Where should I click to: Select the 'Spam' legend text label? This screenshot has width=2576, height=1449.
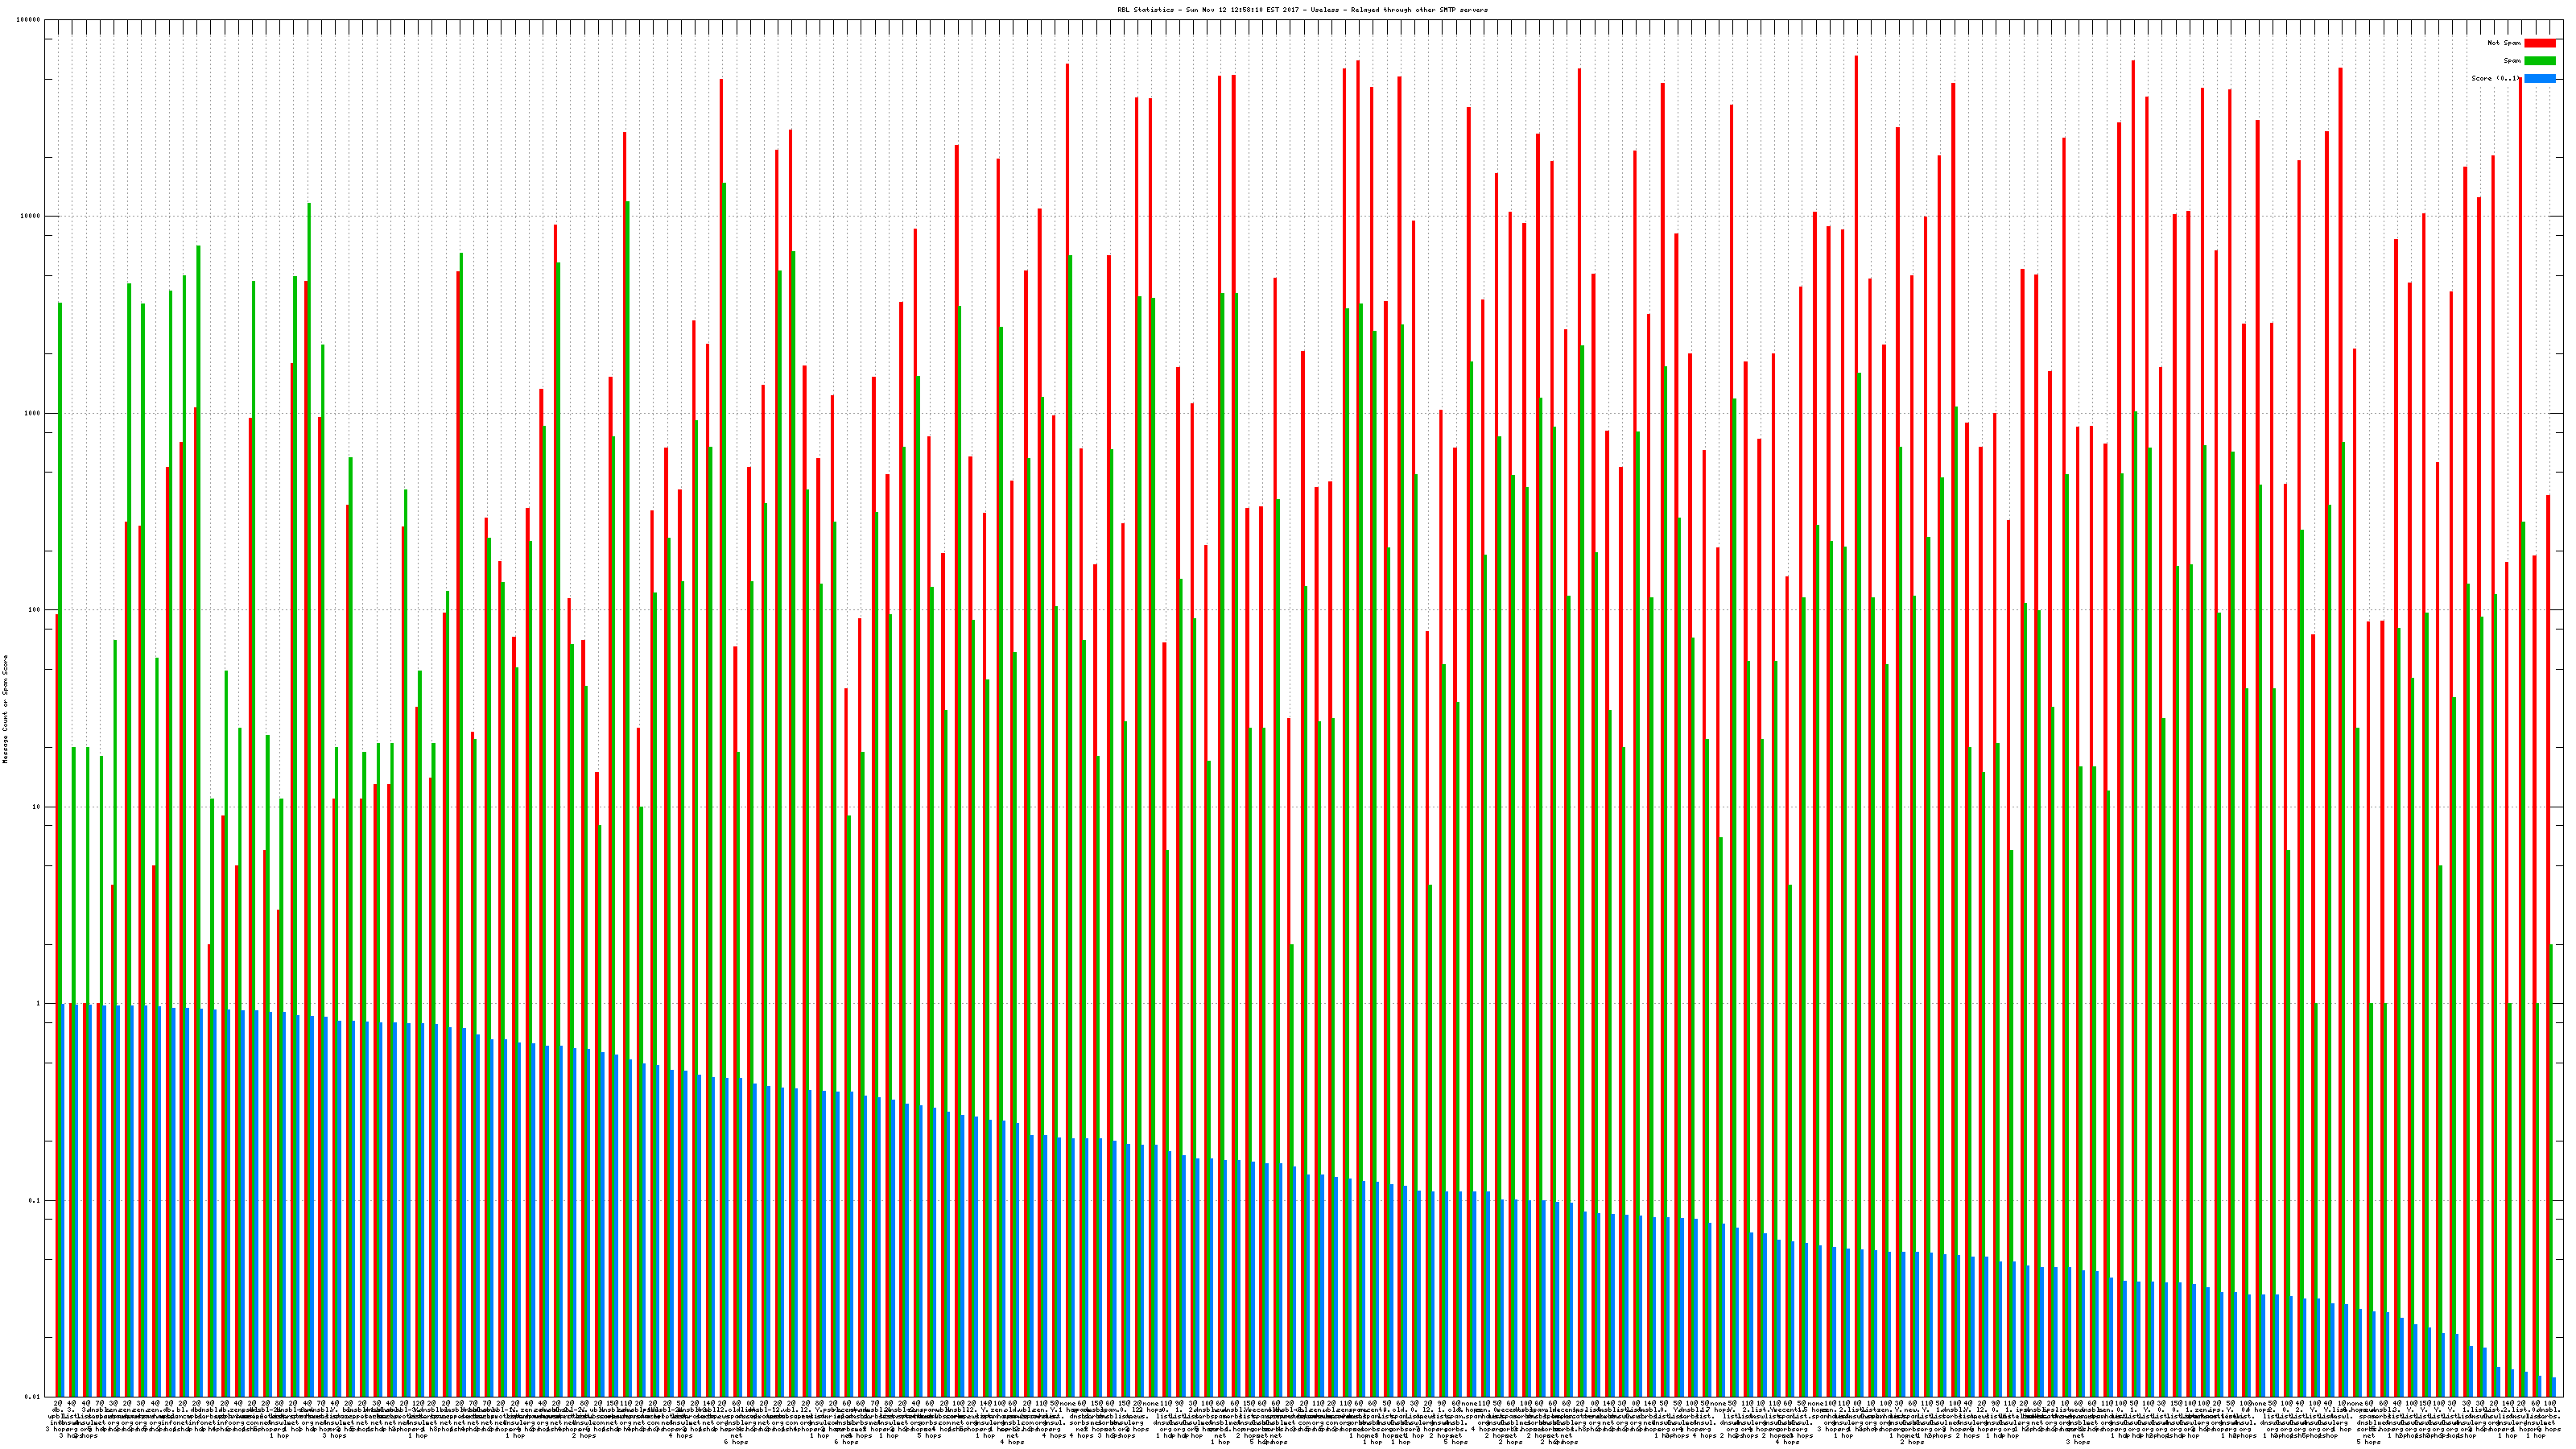[x=2512, y=61]
